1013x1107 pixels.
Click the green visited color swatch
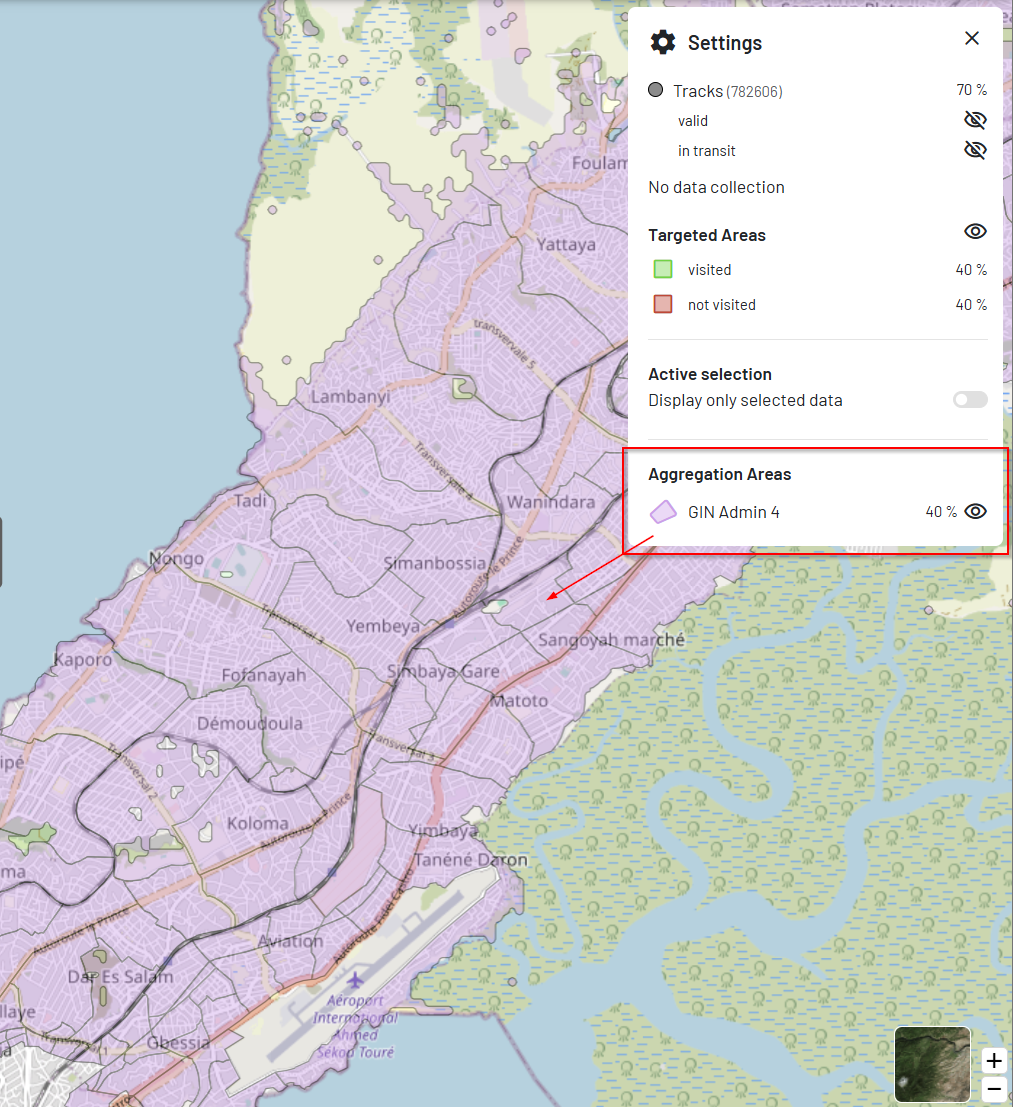[663, 269]
